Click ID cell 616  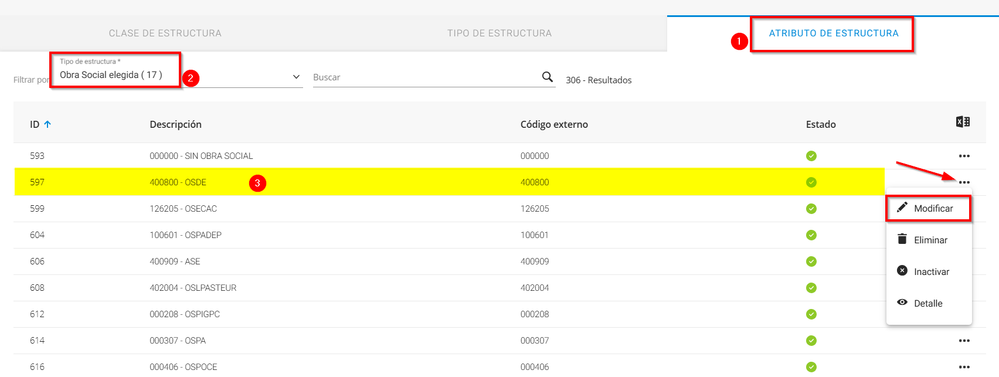coord(37,367)
